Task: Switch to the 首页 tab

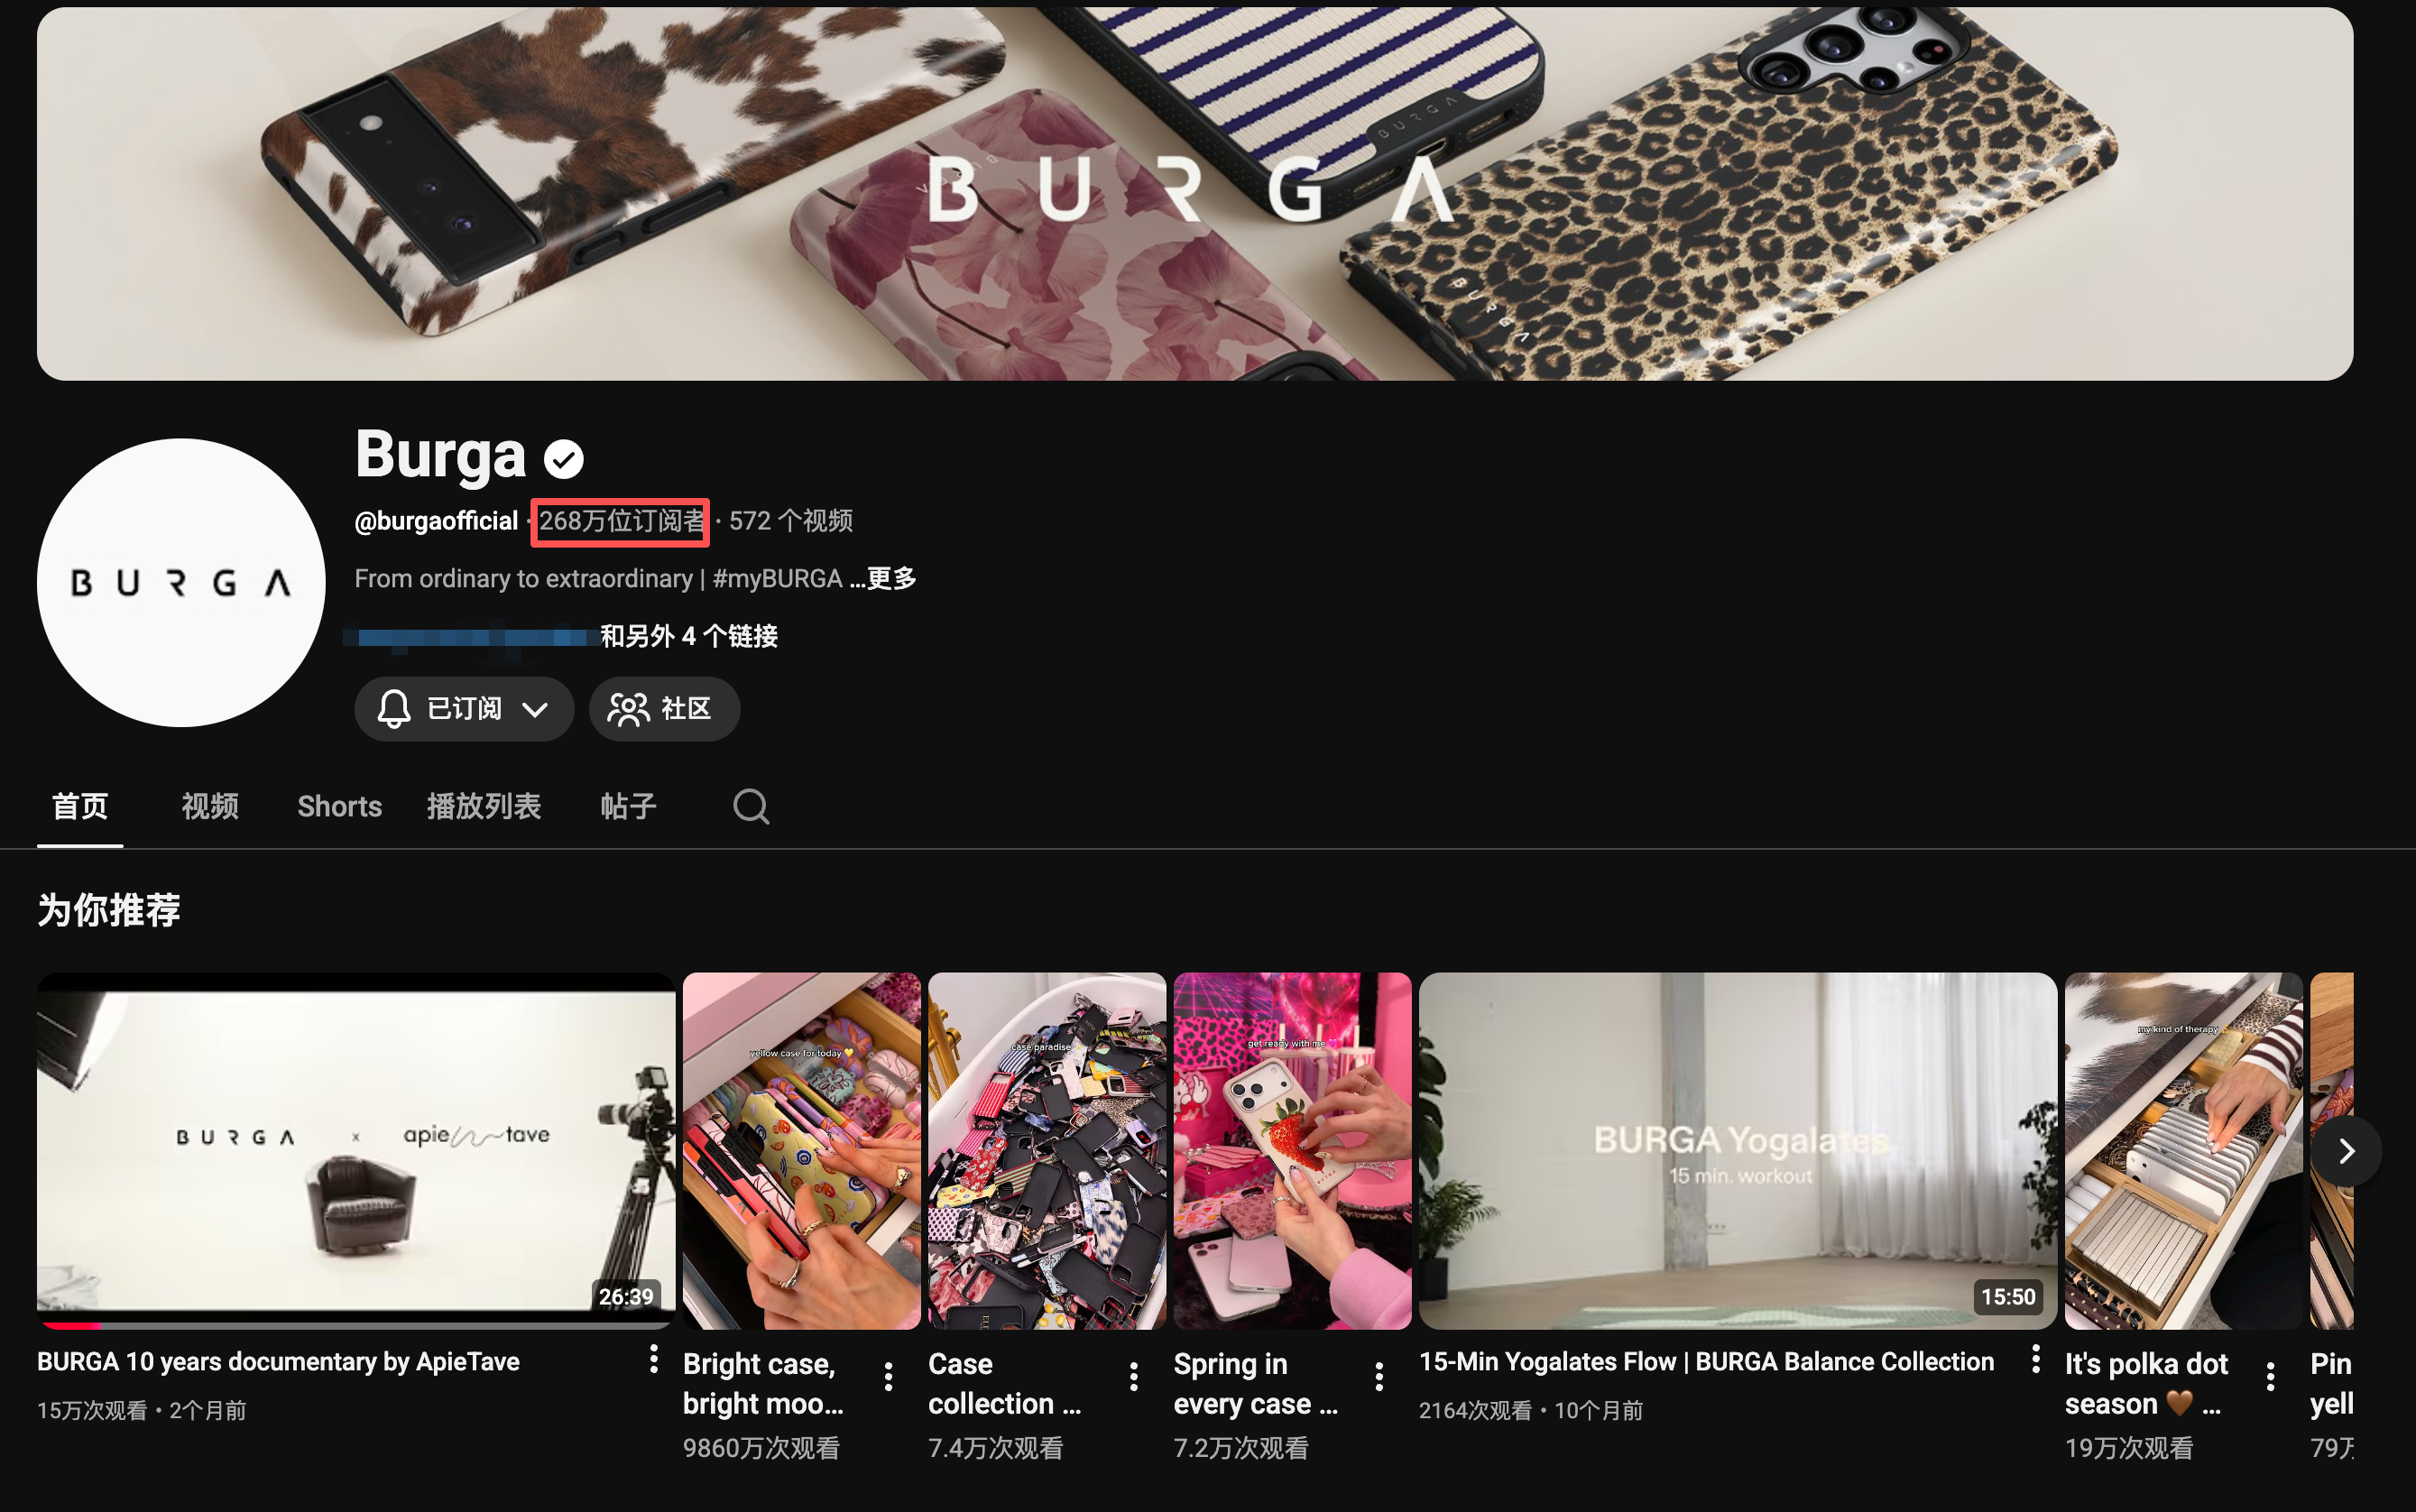Action: (80, 806)
